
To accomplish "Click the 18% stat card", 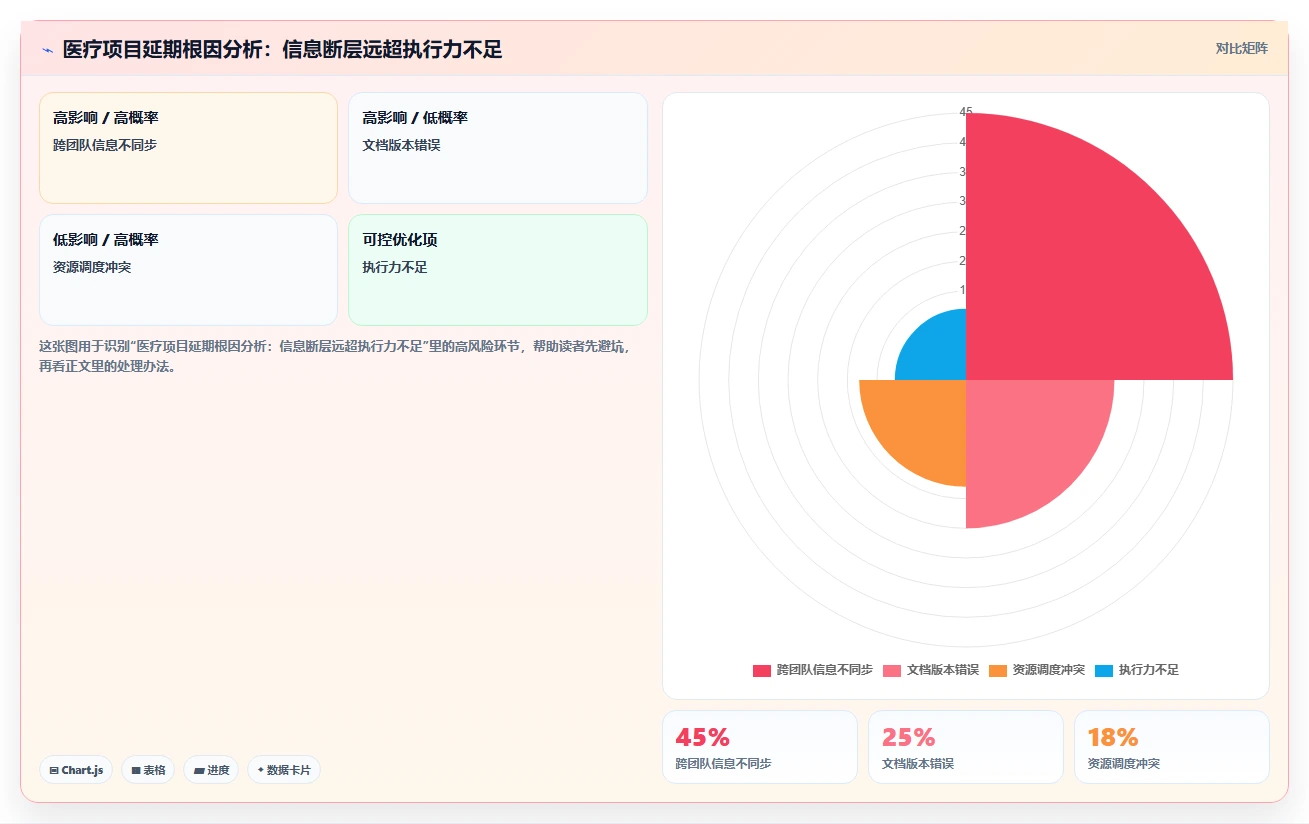I will tap(1172, 747).
